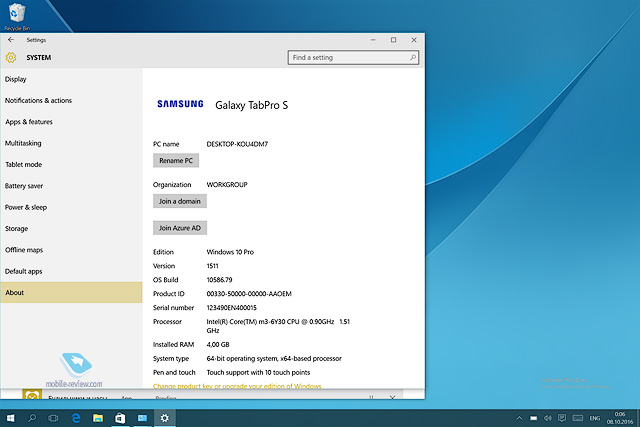This screenshot has height=427, width=640.
Task: Select Default apps in the sidebar
Action: point(71,271)
